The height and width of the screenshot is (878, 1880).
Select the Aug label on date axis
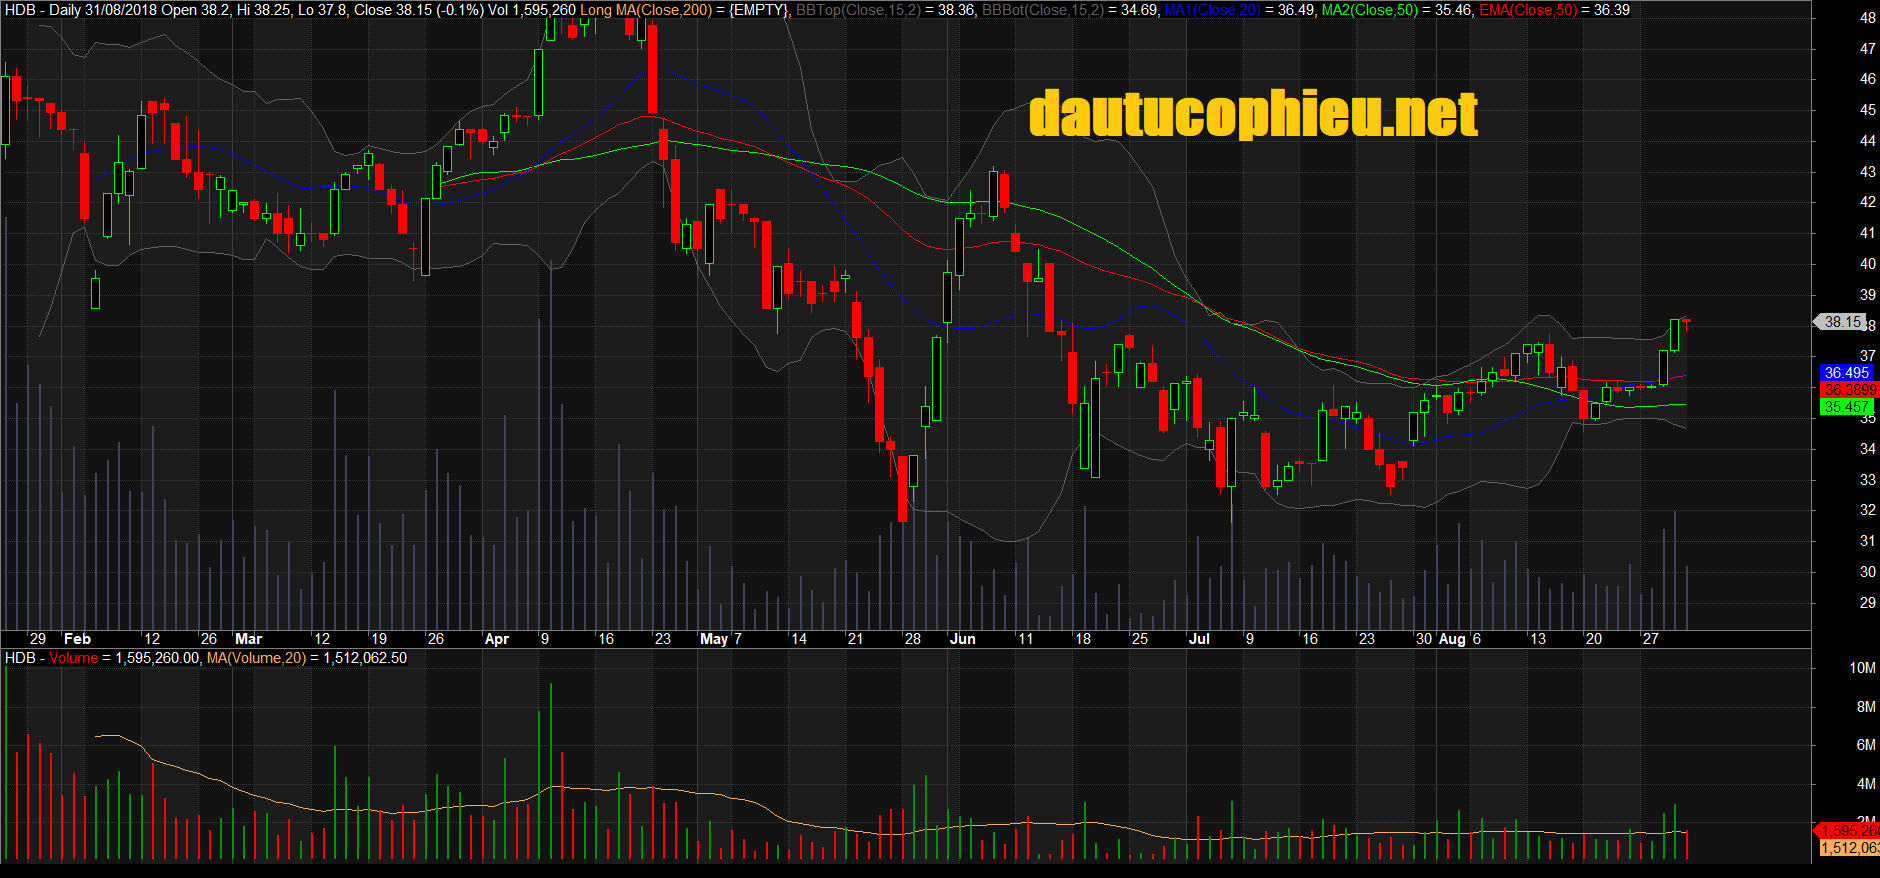point(1451,639)
